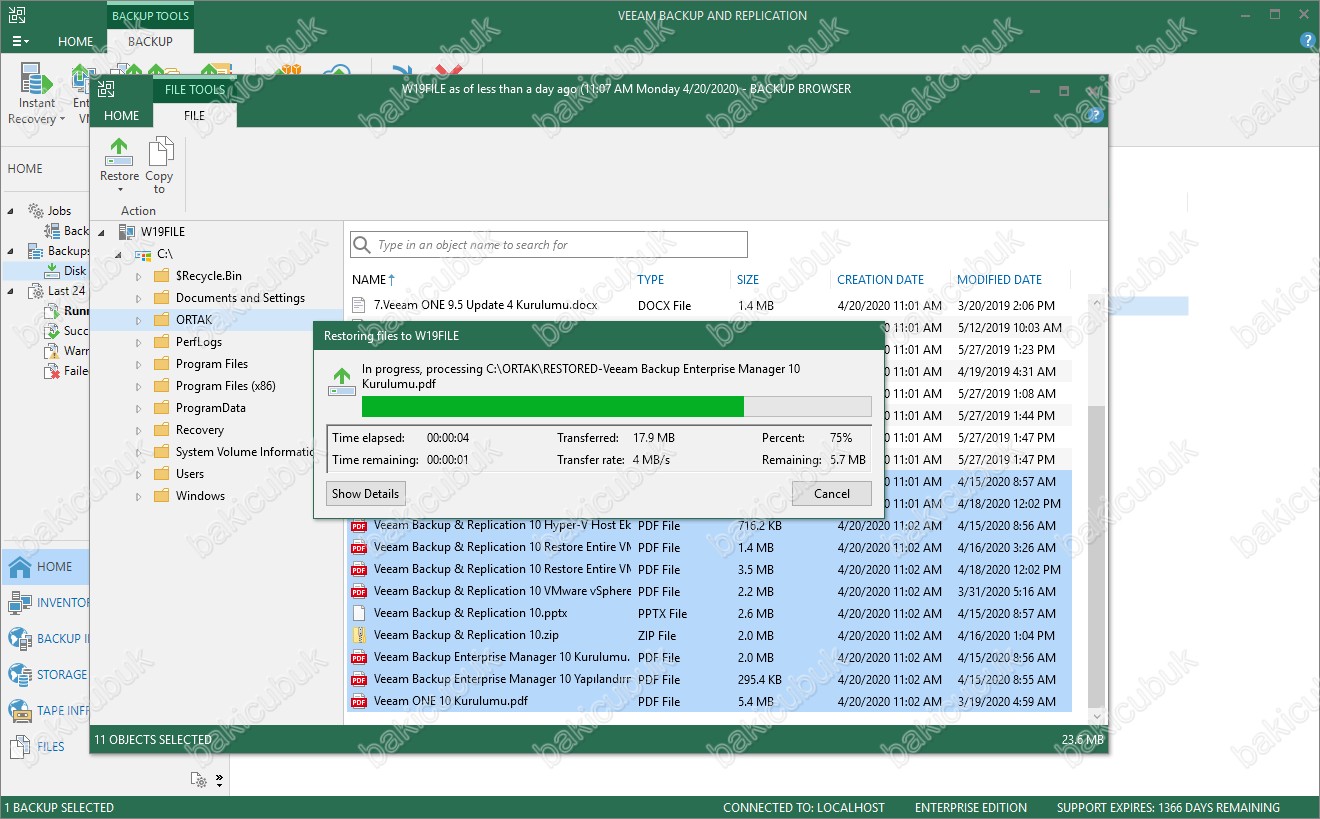Screen dimensions: 1320x819
Task: Click the Copy to icon in ribbon
Action: [x=159, y=151]
